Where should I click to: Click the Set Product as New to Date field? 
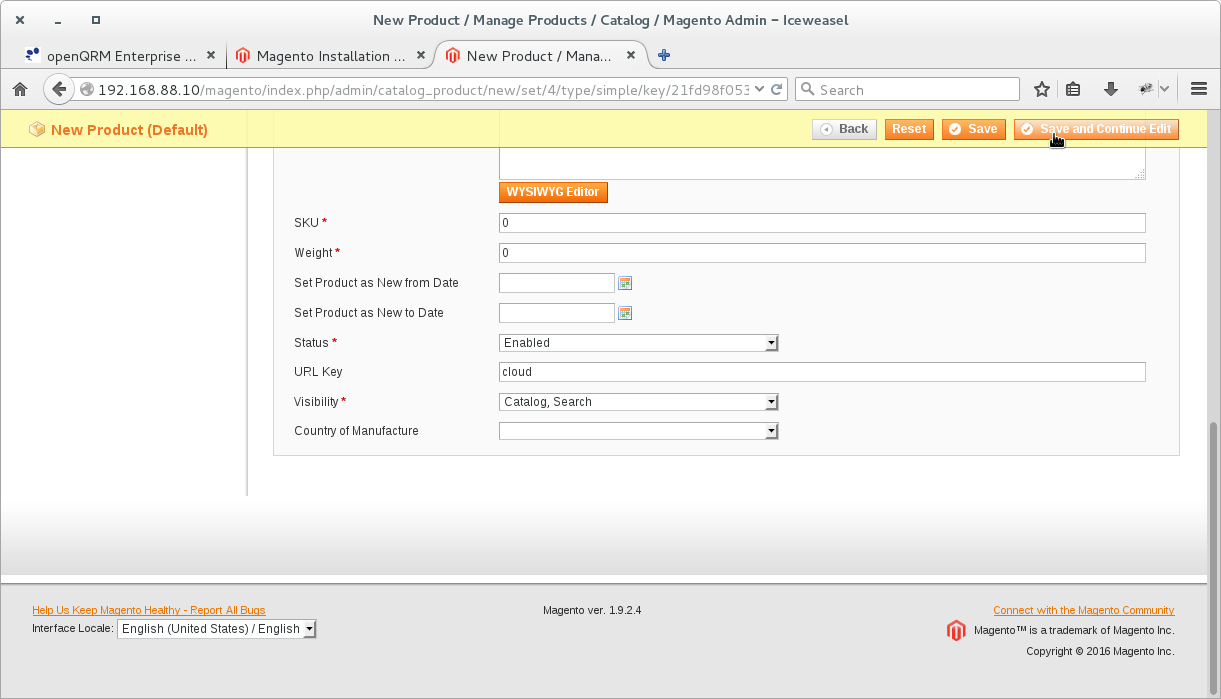557,313
